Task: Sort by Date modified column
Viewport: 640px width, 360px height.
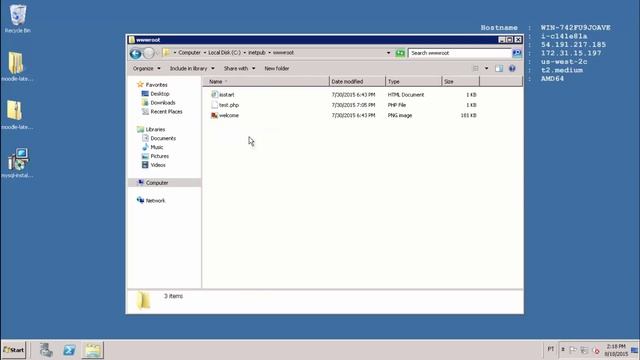Action: pyautogui.click(x=357, y=82)
